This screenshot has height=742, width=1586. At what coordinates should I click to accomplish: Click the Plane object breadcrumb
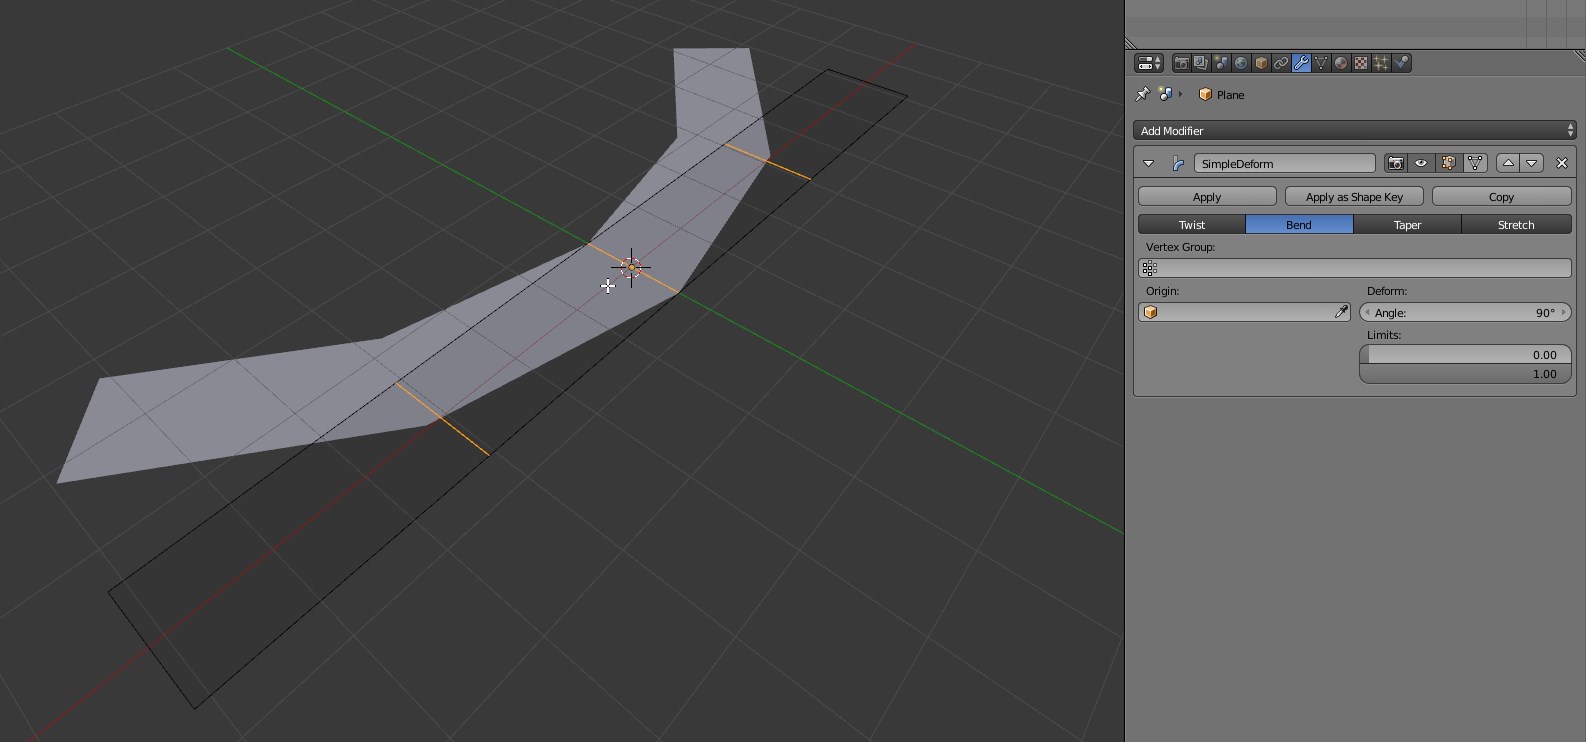point(1221,95)
